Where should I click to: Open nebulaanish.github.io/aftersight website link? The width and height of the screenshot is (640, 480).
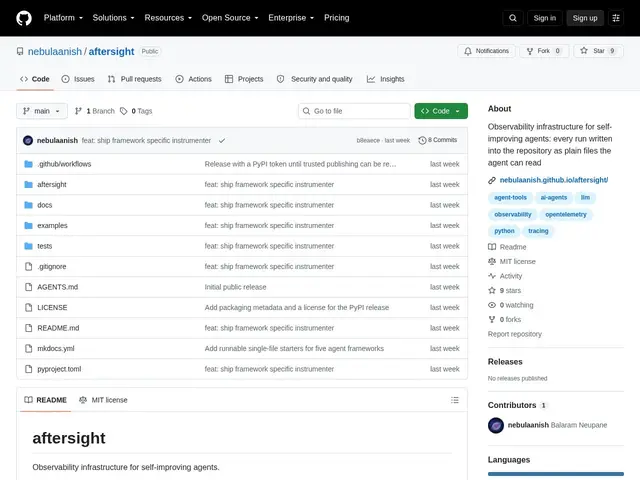pos(553,180)
